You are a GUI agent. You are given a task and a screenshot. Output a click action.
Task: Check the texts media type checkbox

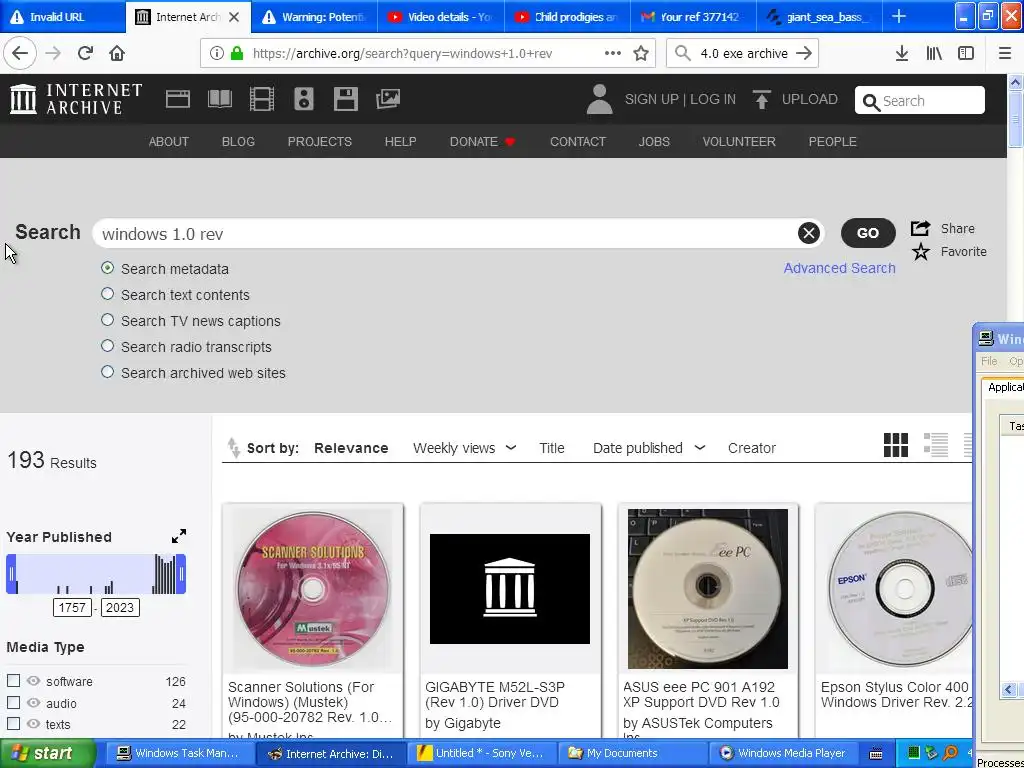(x=13, y=724)
